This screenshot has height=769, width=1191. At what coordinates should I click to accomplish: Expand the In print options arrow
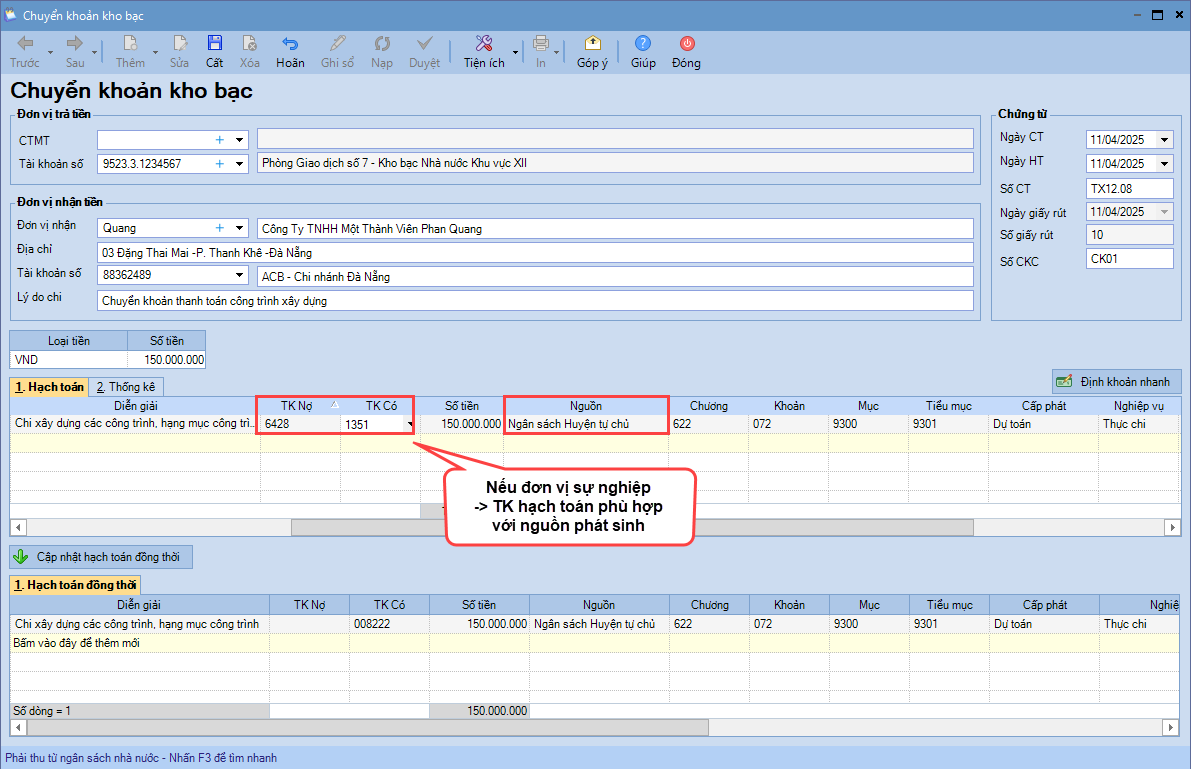tap(557, 53)
